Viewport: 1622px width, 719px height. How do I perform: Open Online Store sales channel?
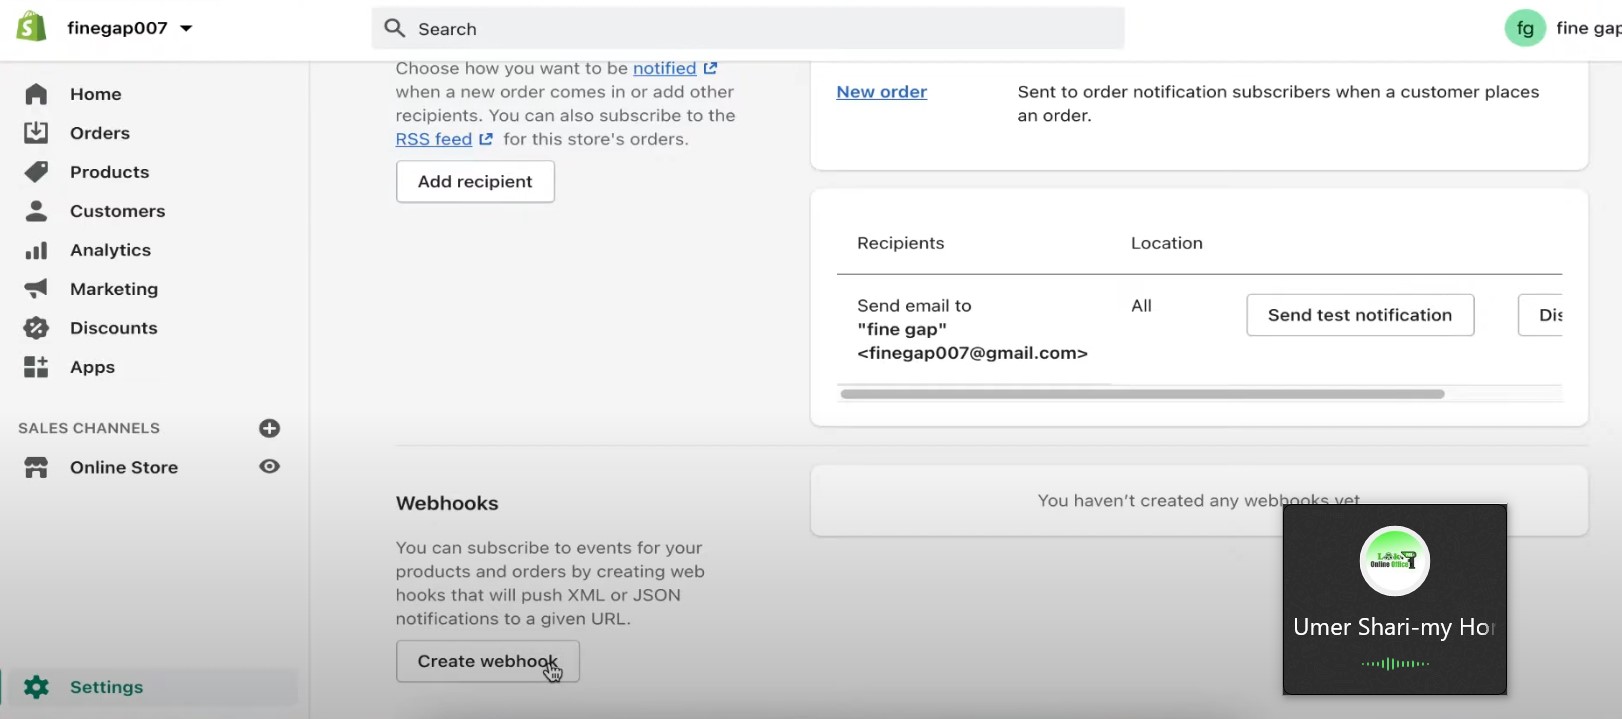click(124, 467)
